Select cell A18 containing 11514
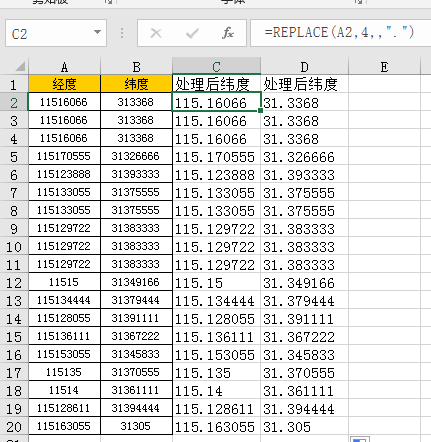Image resolution: width=431 pixels, height=442 pixels. (64, 390)
